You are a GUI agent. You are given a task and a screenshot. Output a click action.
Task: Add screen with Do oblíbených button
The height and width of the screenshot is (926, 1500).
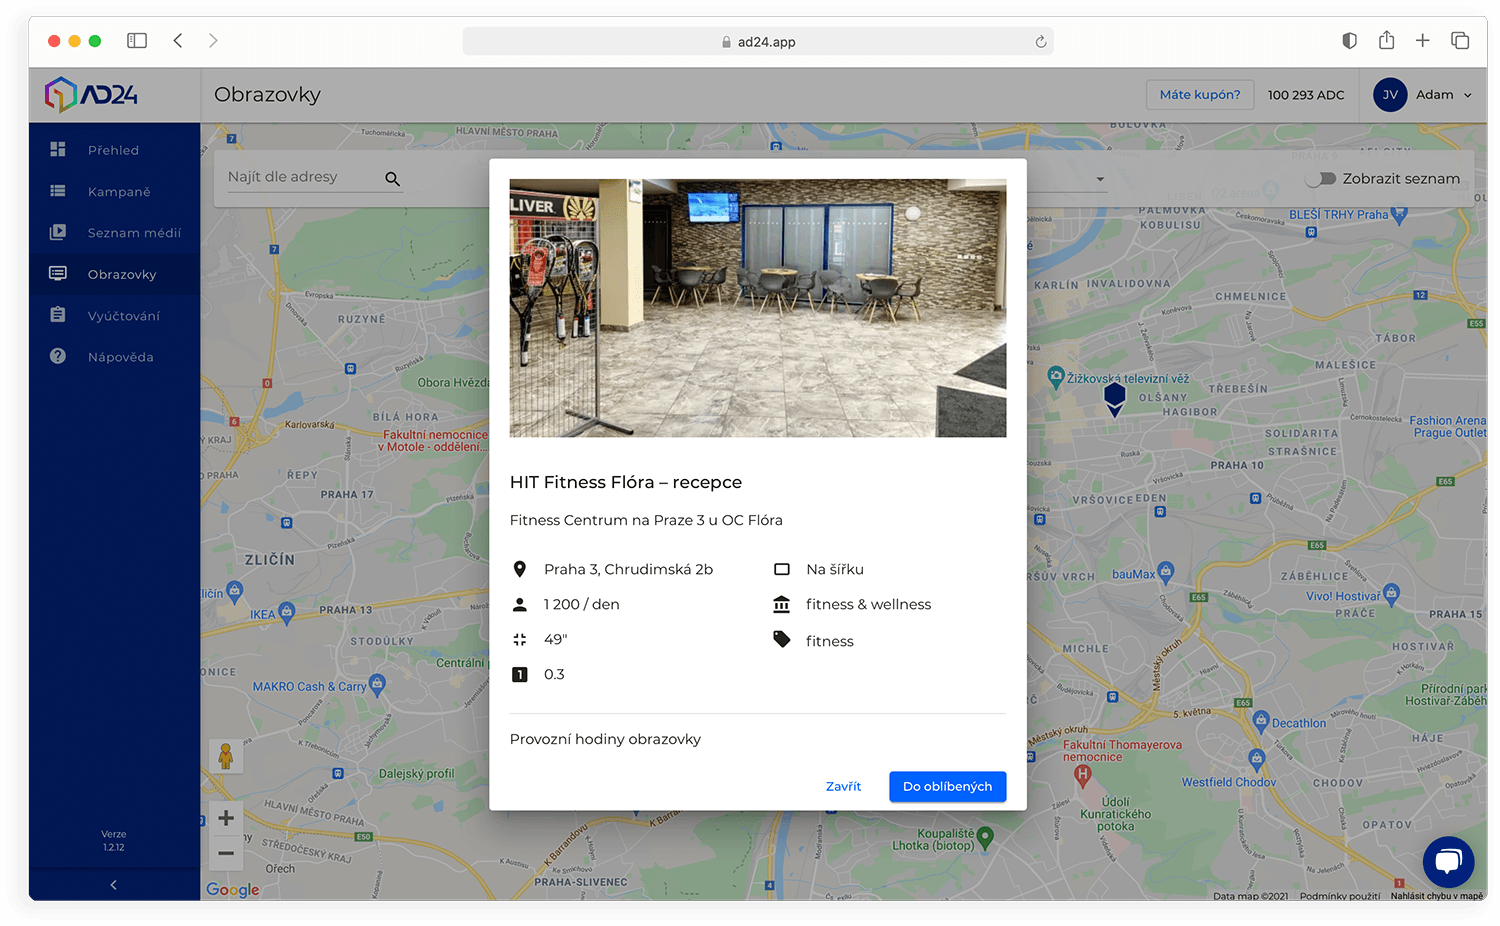click(947, 787)
